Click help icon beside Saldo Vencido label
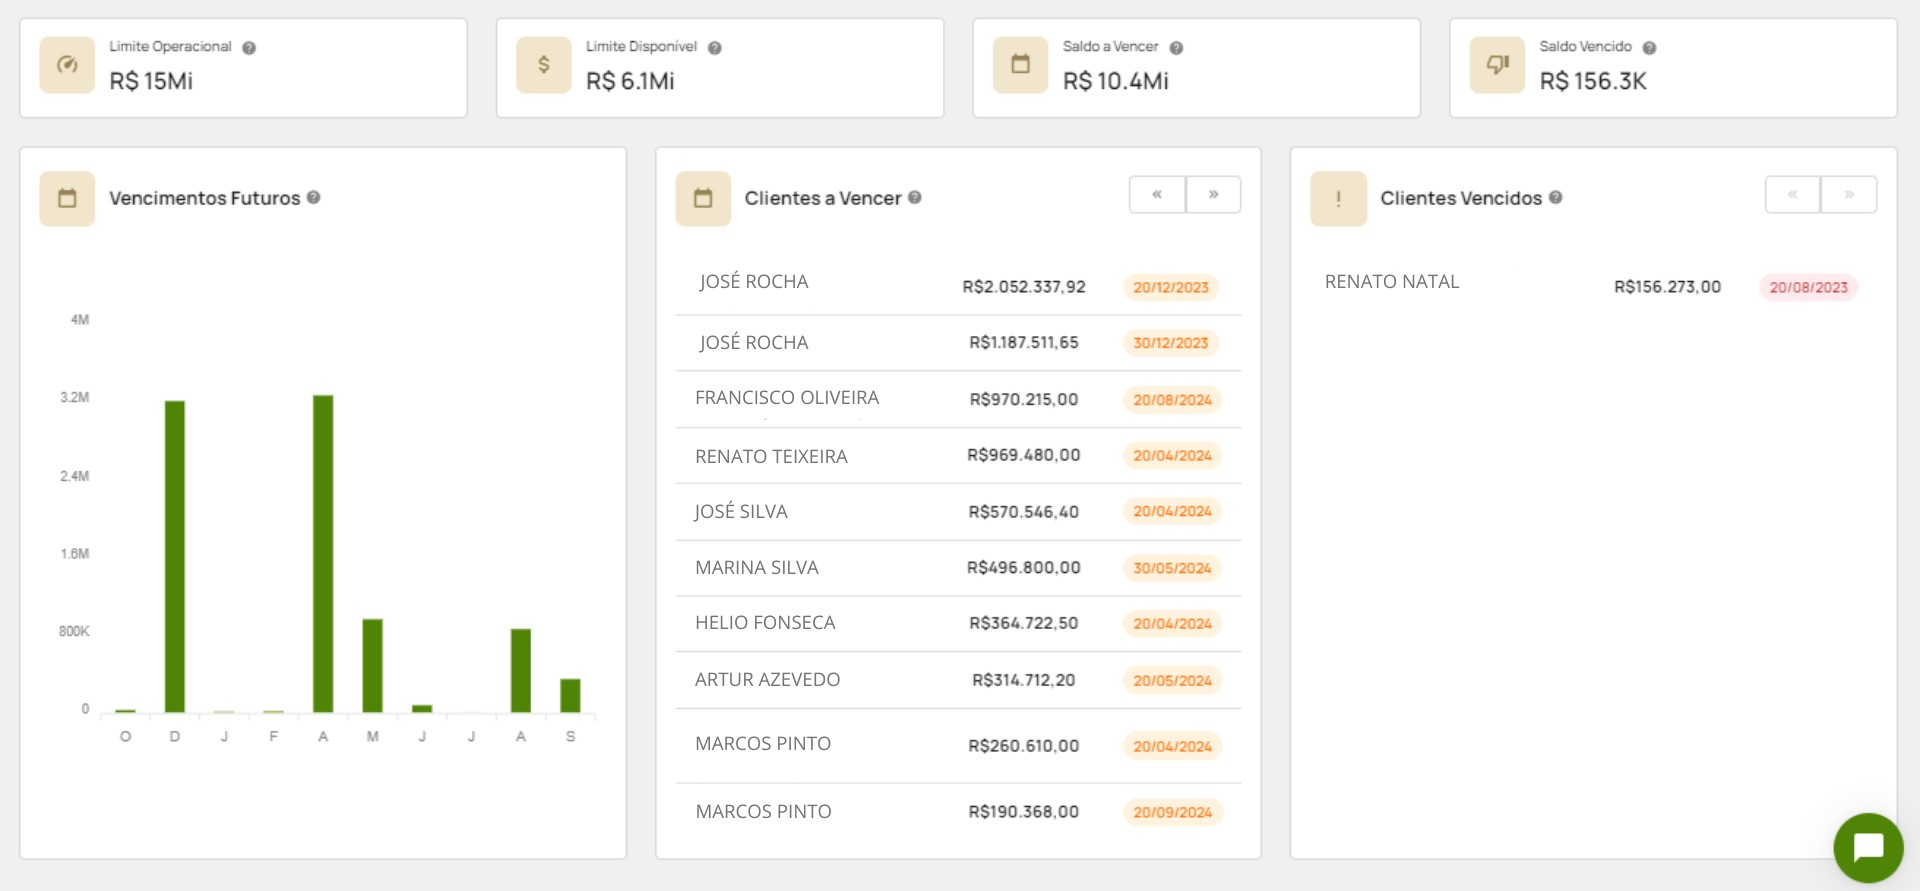 pyautogui.click(x=1649, y=48)
